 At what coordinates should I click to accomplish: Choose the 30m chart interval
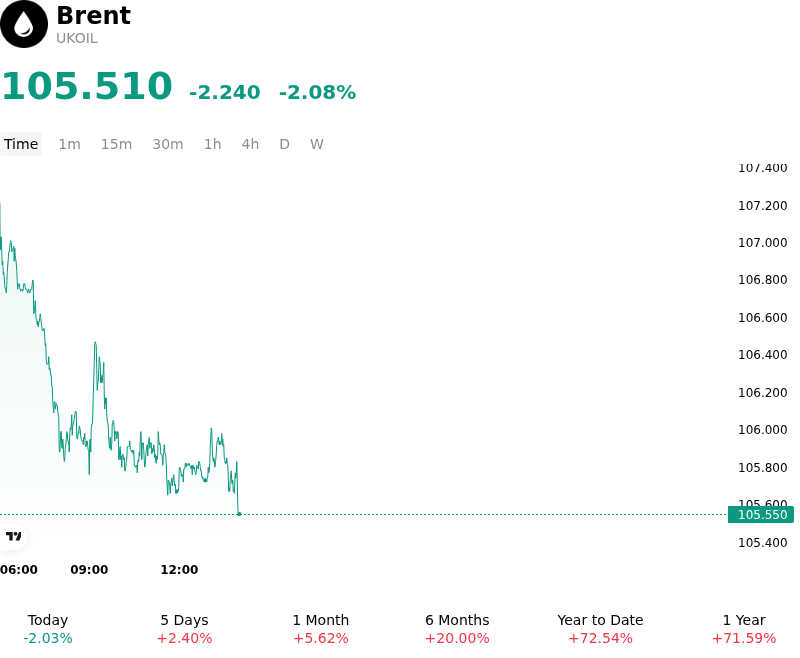coord(167,144)
